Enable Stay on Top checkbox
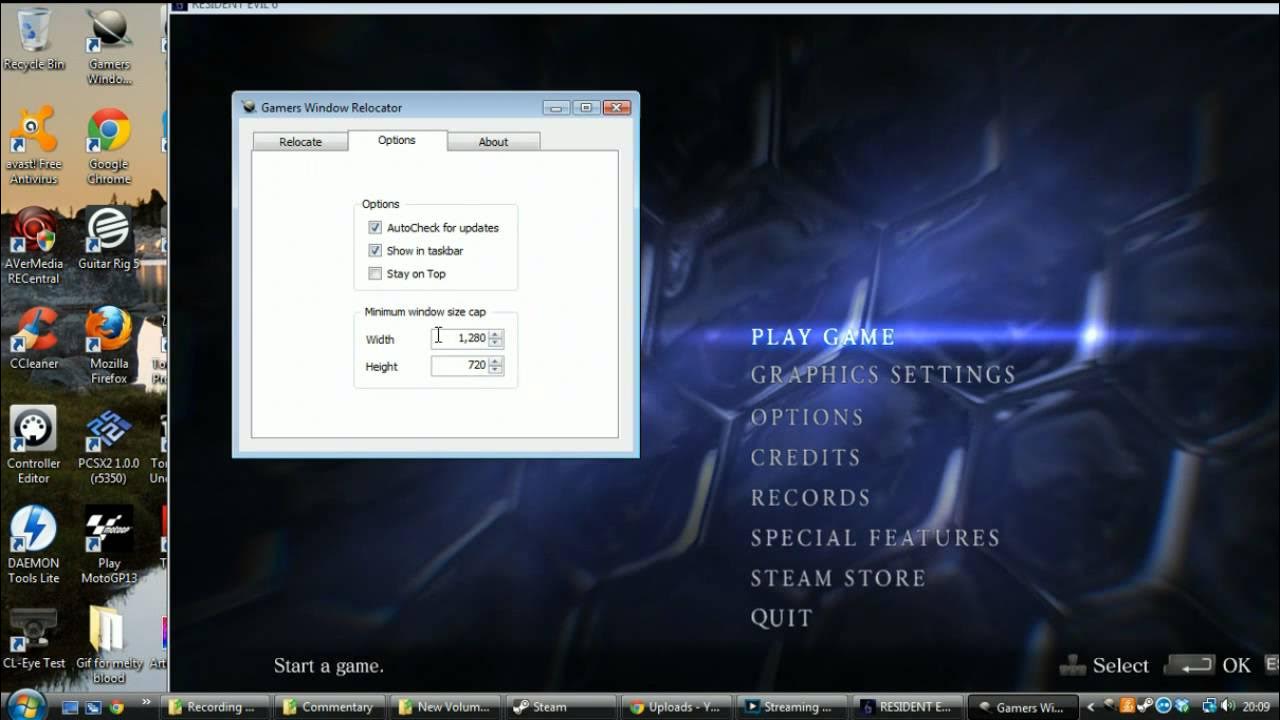Screen dimensions: 1280x720 [375, 274]
